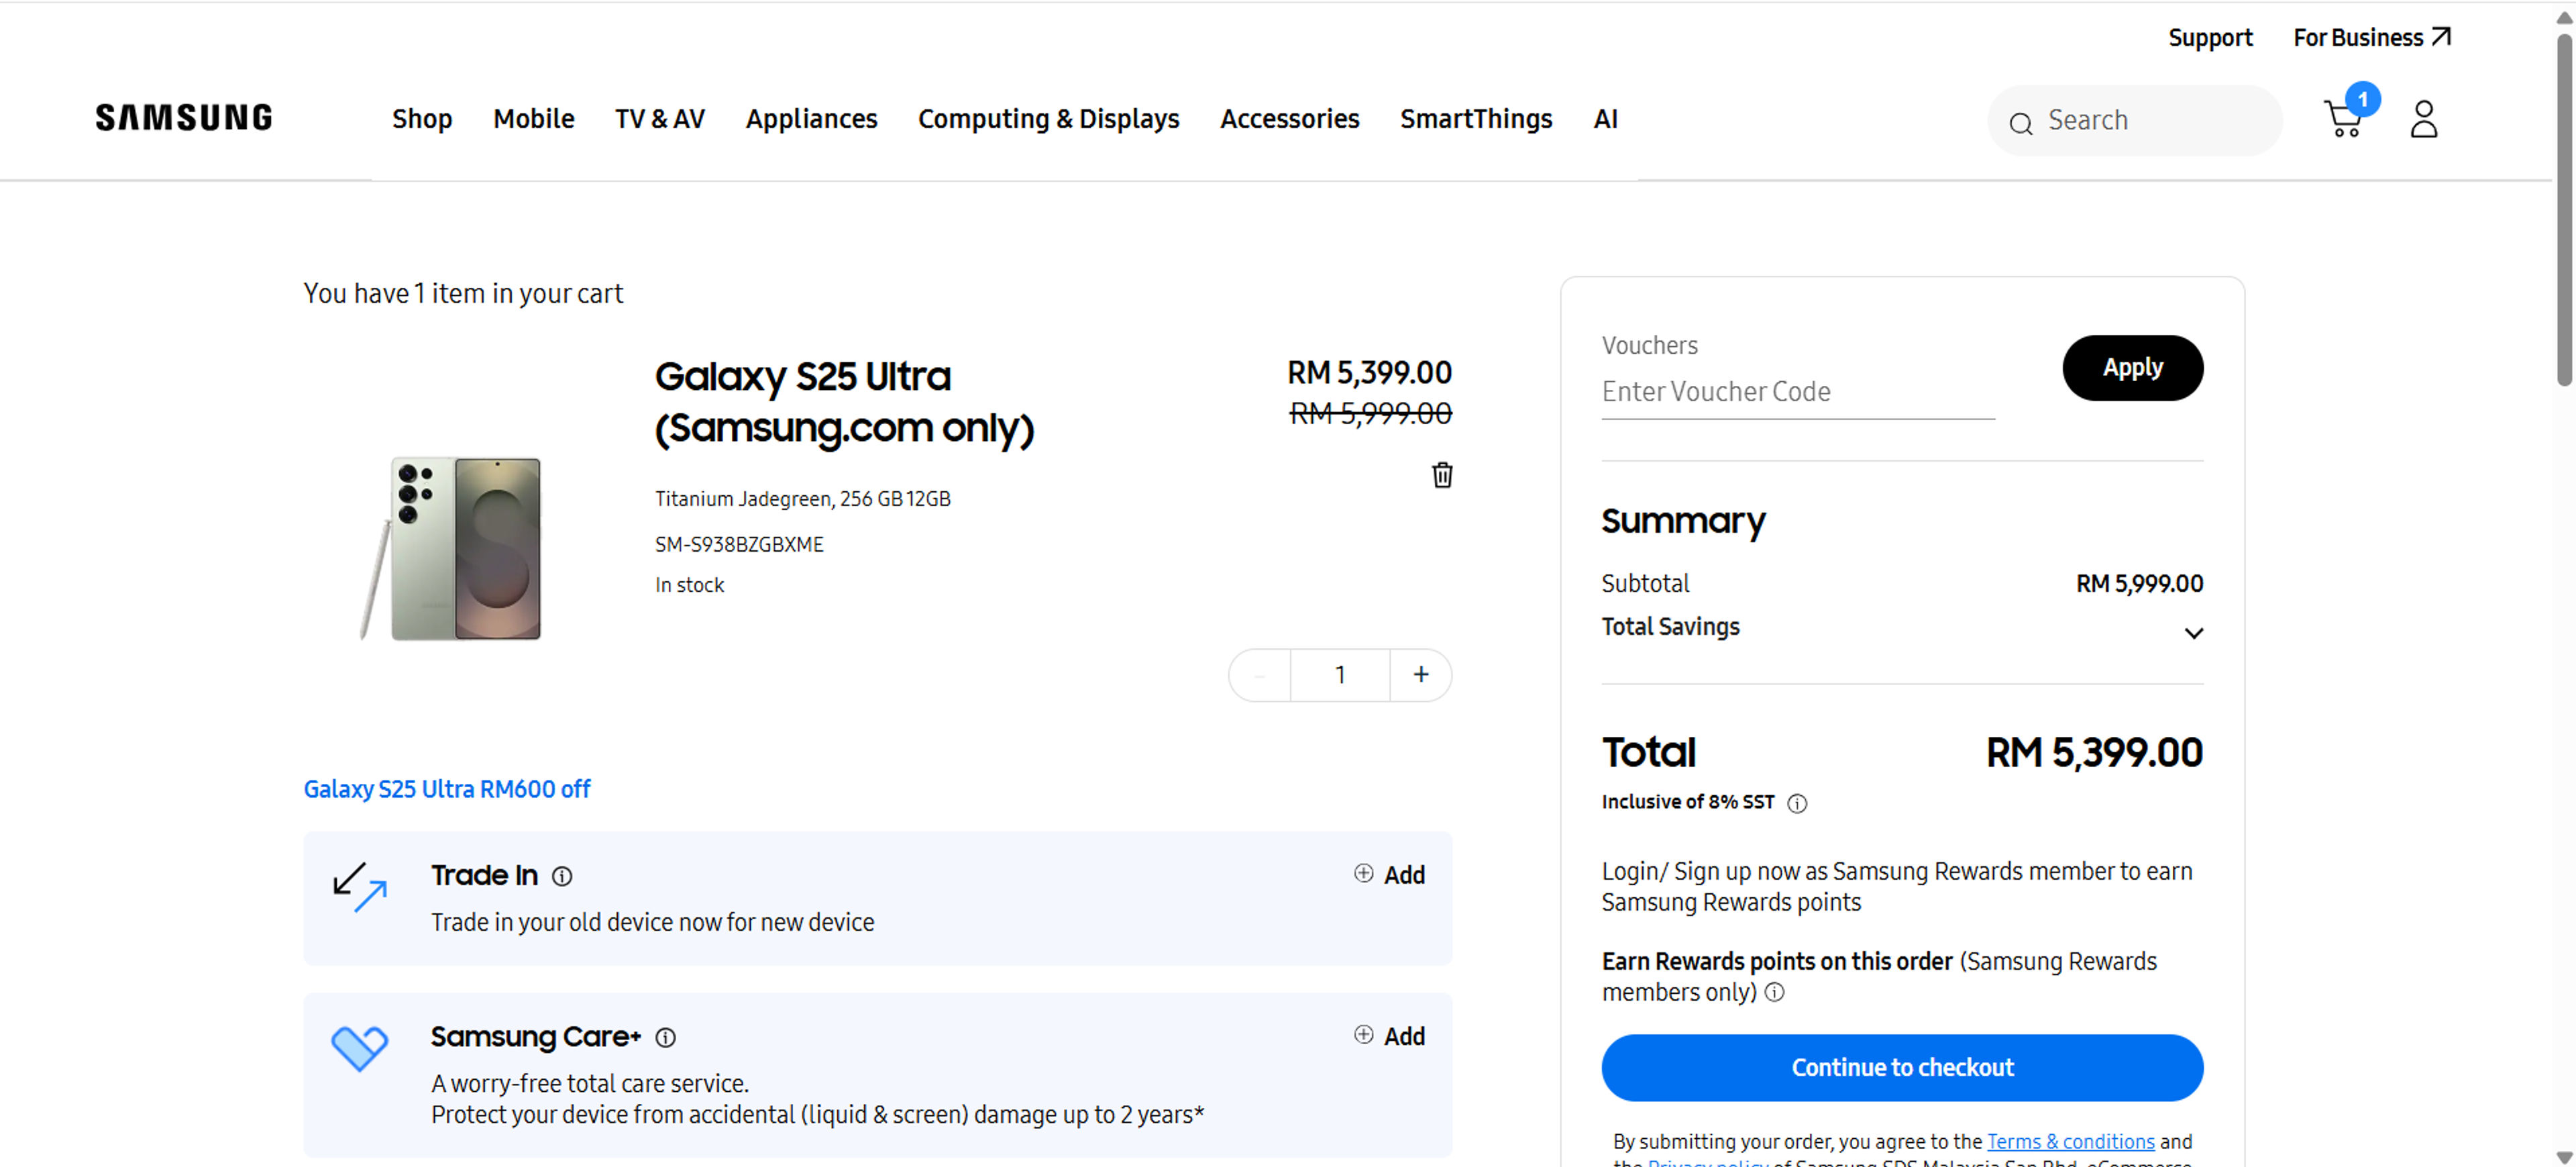The height and width of the screenshot is (1167, 2576).
Task: Open the Terms & conditions link
Action: (x=2070, y=1142)
